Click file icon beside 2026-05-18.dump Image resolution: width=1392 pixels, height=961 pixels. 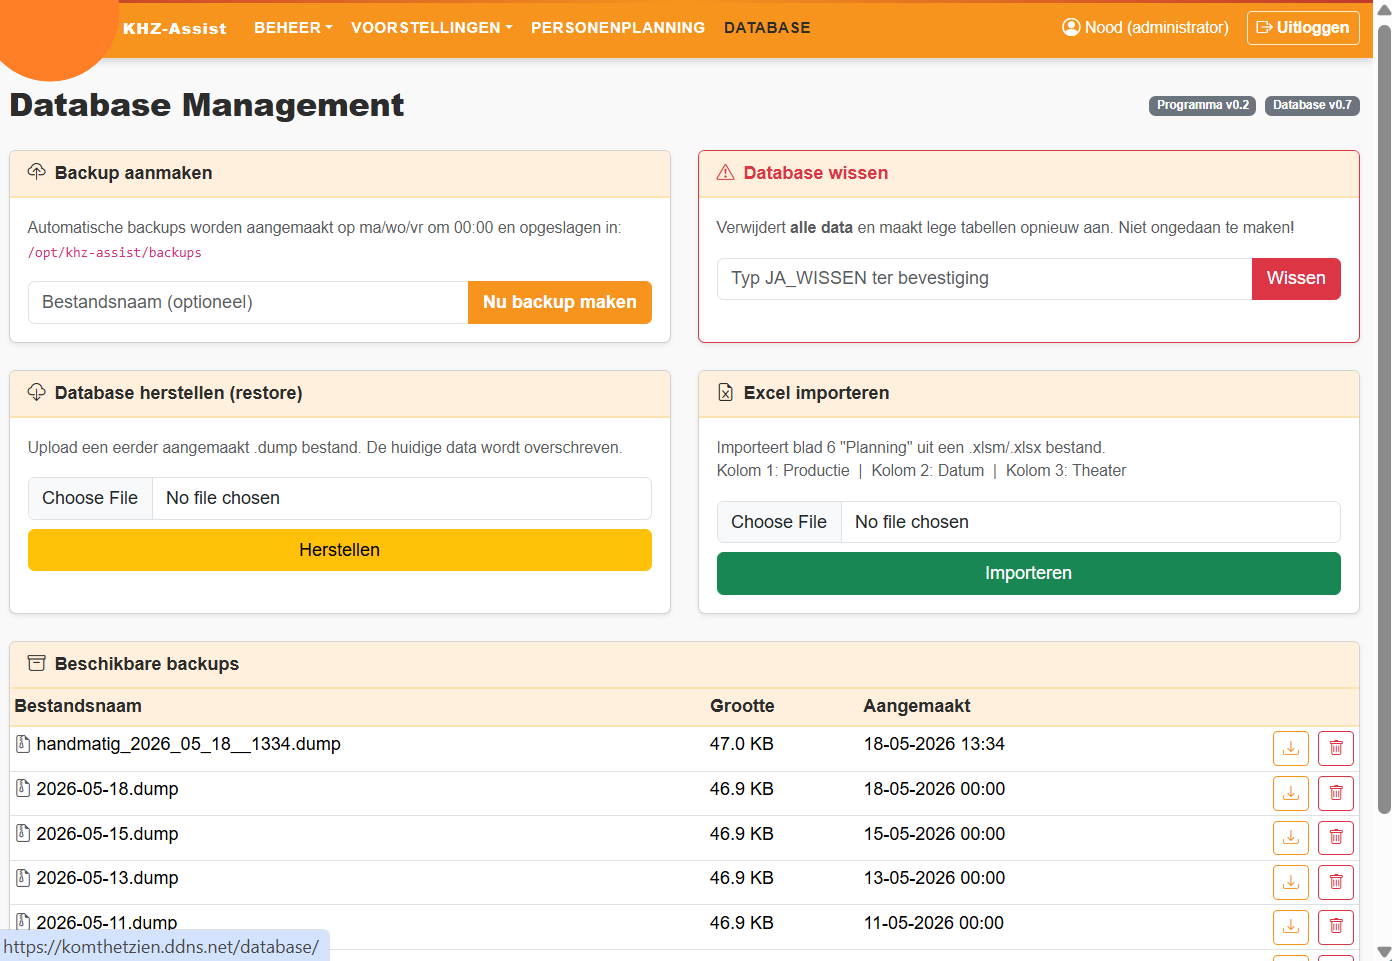[23, 788]
